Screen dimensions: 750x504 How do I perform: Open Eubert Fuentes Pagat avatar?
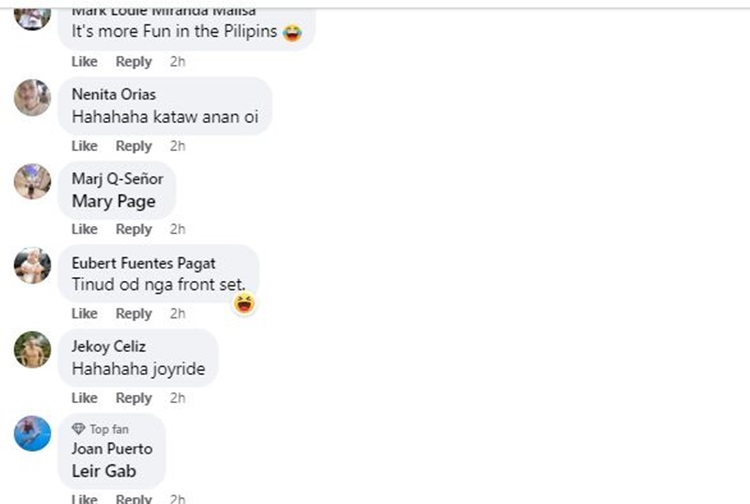pyautogui.click(x=32, y=265)
